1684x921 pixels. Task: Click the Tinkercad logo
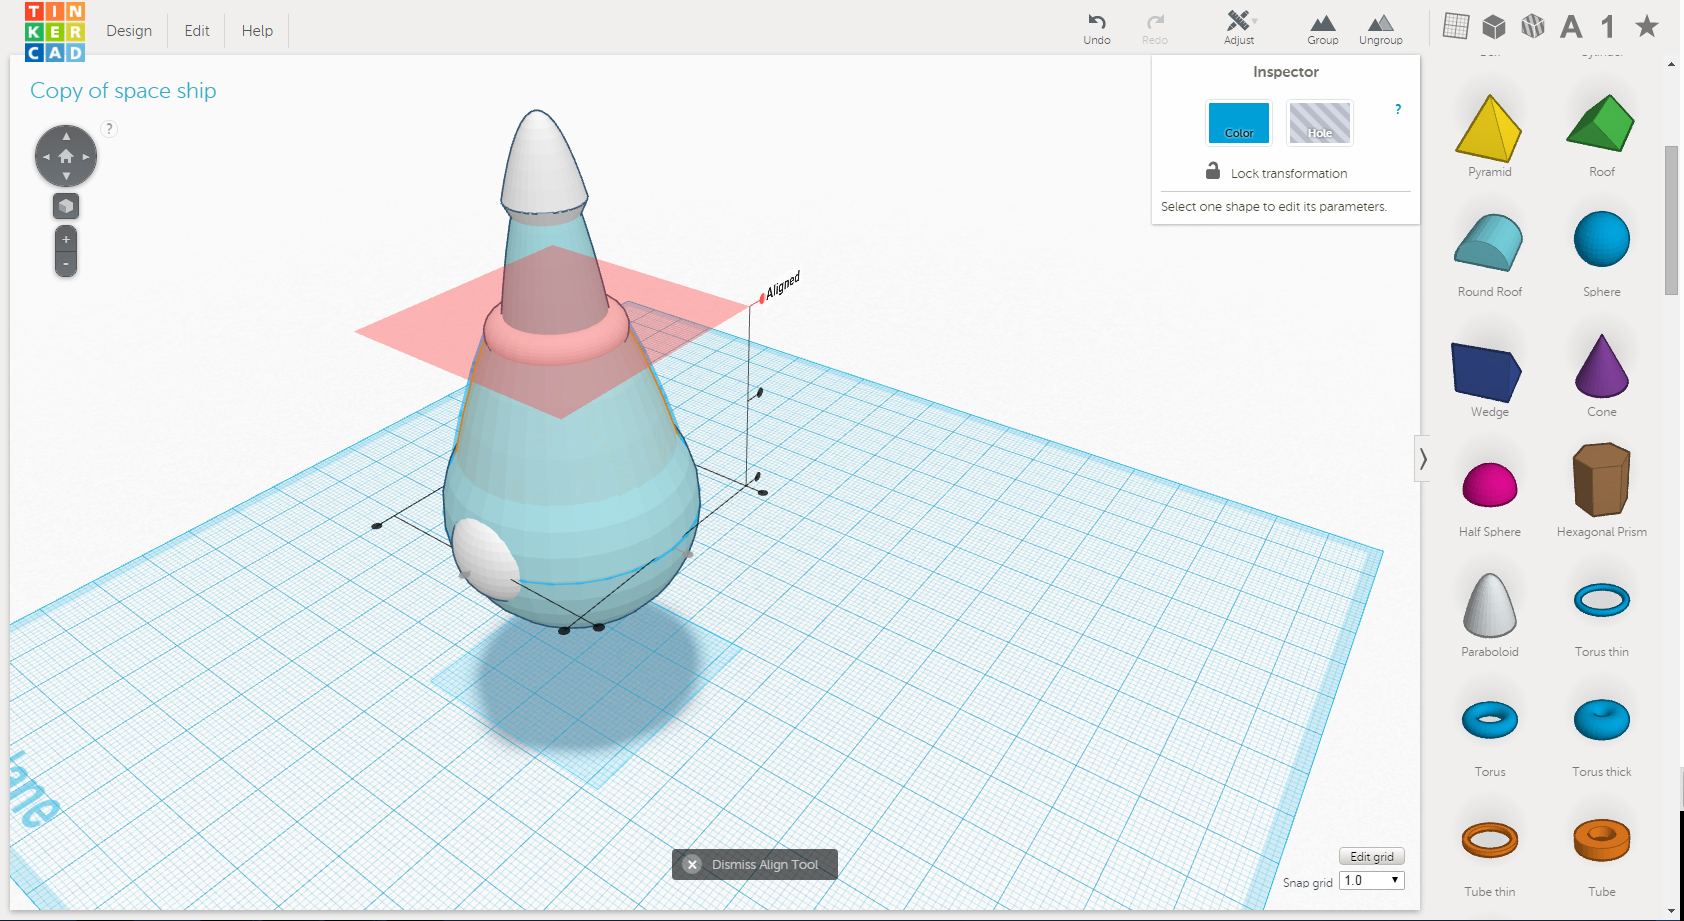[x=55, y=31]
